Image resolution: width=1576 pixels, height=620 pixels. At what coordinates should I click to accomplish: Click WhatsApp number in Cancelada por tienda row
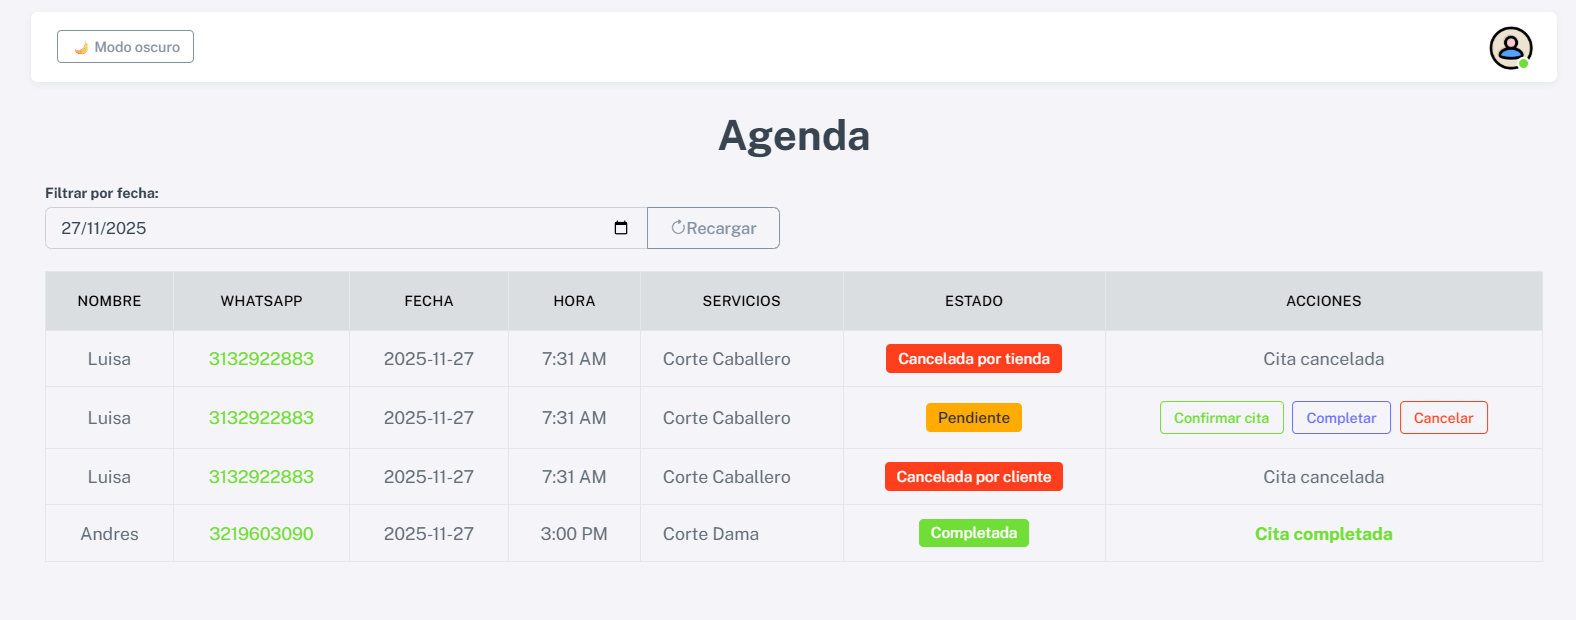click(x=261, y=359)
